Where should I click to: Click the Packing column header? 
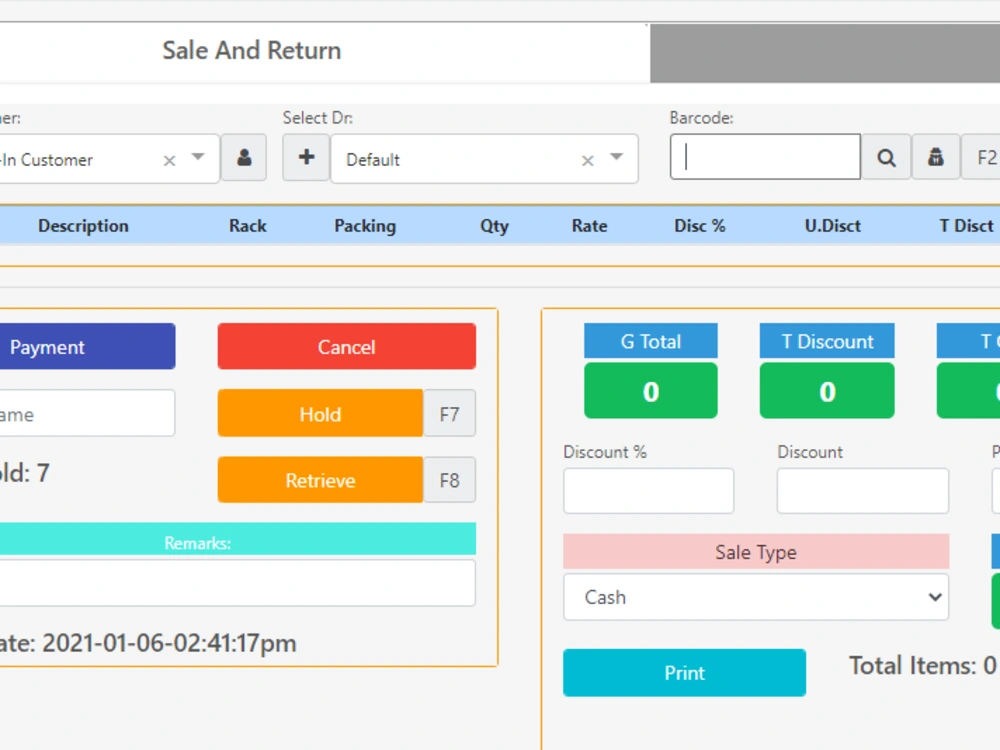click(365, 226)
